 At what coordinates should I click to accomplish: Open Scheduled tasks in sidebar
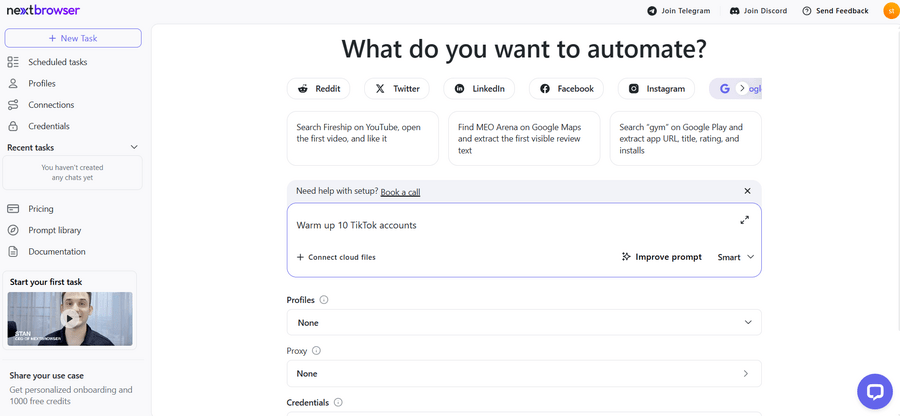(57, 62)
